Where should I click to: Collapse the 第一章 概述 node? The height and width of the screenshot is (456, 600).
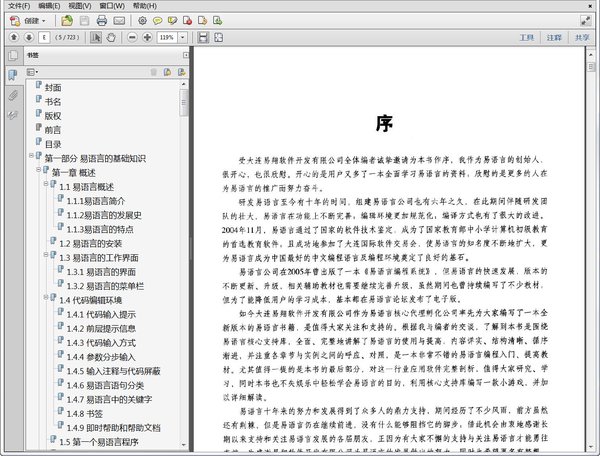pos(39,169)
